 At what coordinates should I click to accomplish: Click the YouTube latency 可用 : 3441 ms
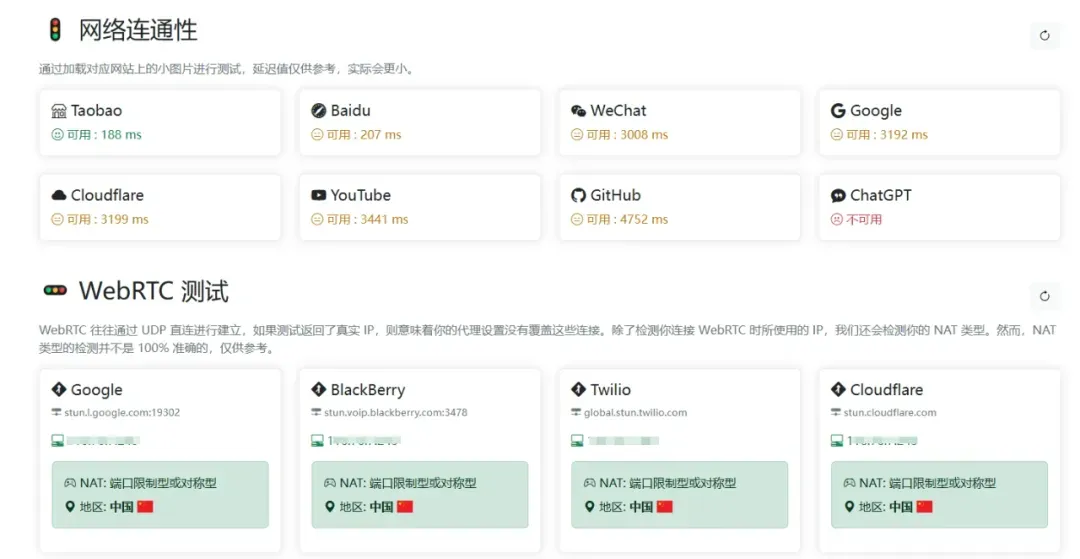point(367,220)
